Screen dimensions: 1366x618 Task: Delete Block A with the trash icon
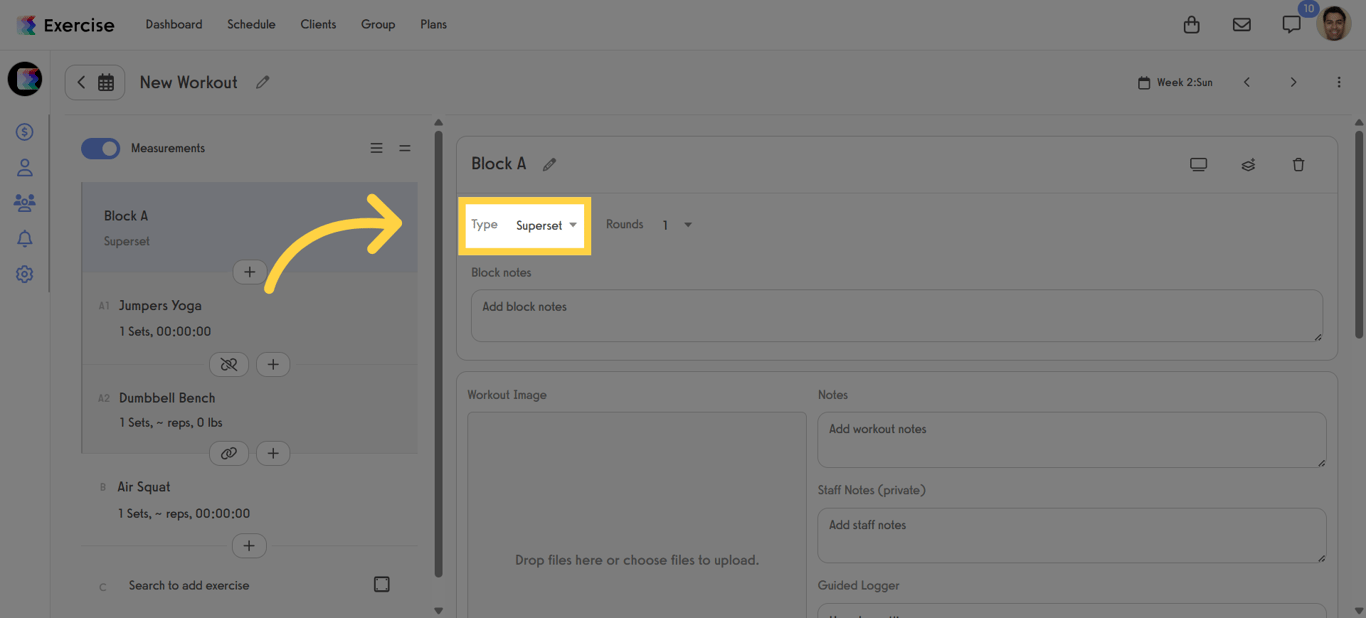point(1298,164)
